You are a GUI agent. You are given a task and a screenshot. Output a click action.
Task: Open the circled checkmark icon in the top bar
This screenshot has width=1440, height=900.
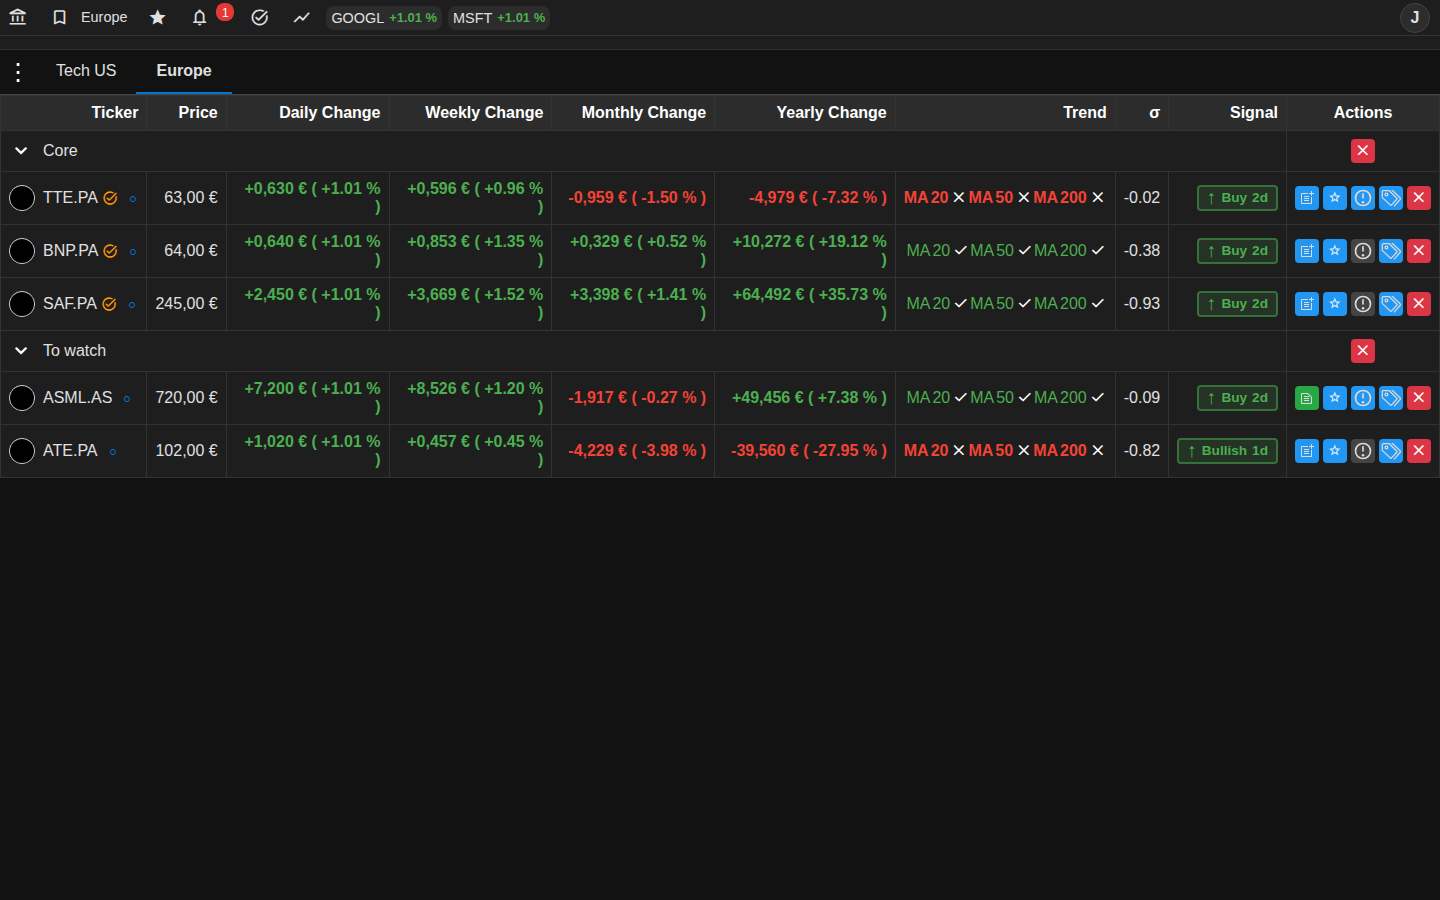(x=260, y=17)
